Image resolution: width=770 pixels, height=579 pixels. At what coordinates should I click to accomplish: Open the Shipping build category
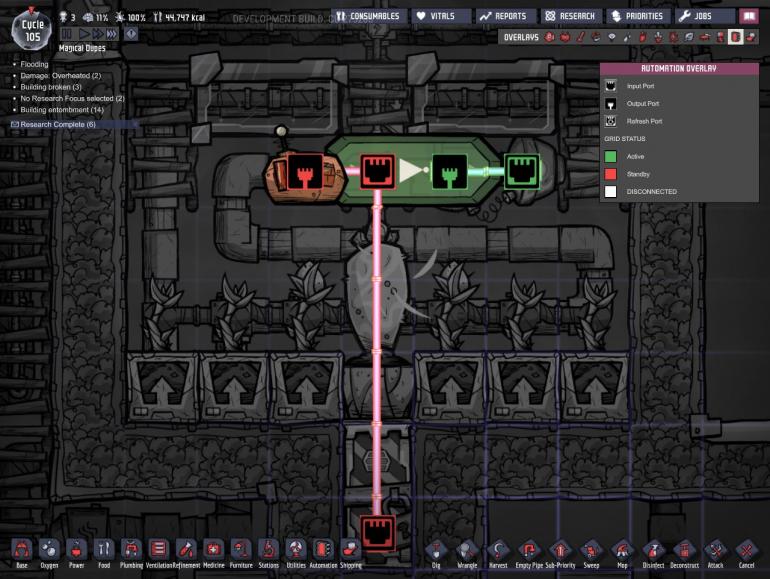[x=351, y=553]
